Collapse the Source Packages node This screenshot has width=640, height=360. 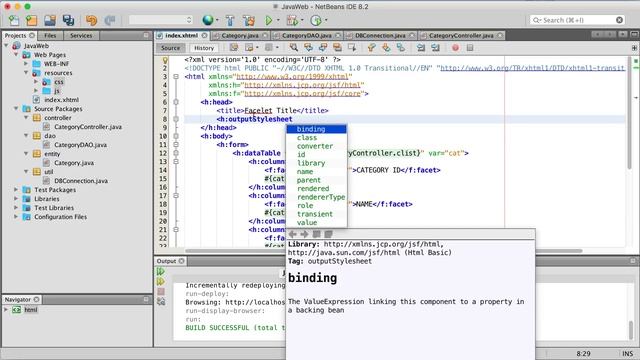pyautogui.click(x=16, y=109)
